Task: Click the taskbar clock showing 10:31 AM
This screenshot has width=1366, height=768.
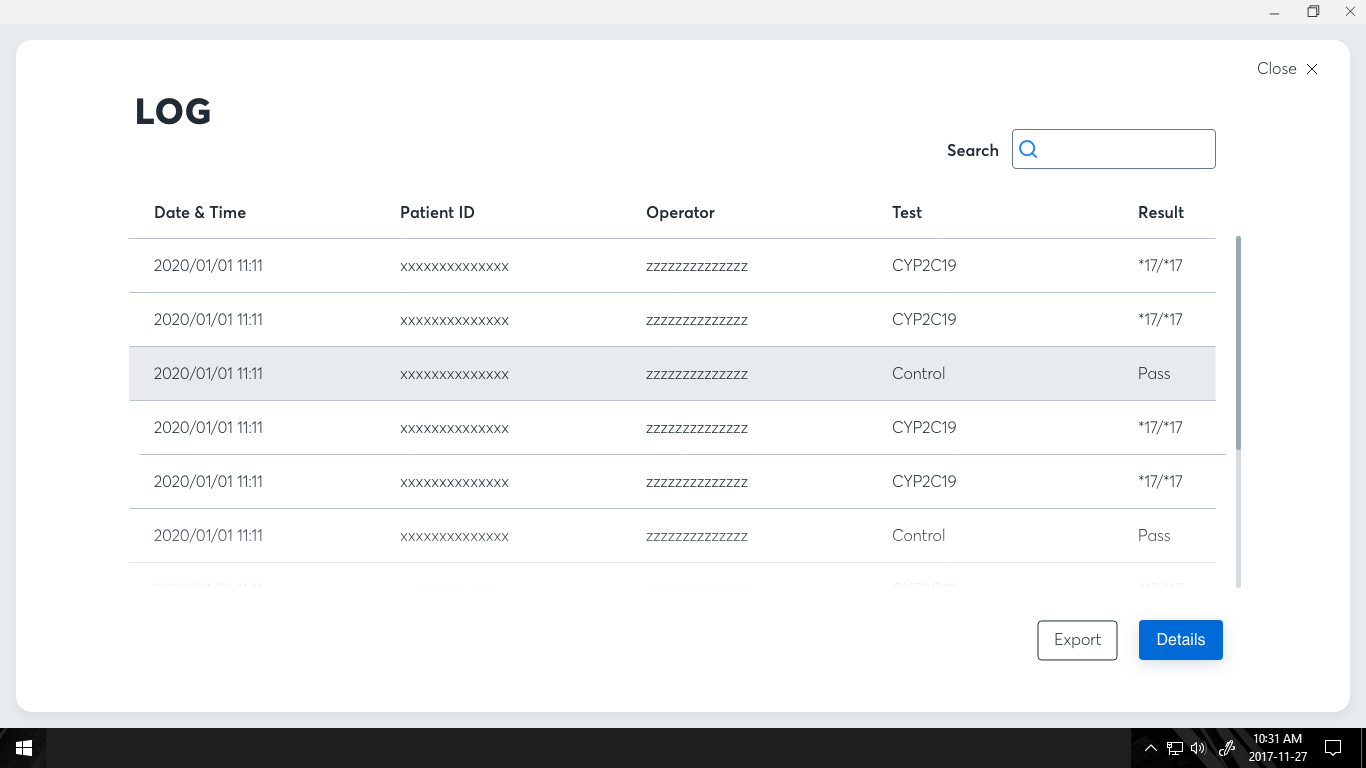Action: [x=1277, y=748]
